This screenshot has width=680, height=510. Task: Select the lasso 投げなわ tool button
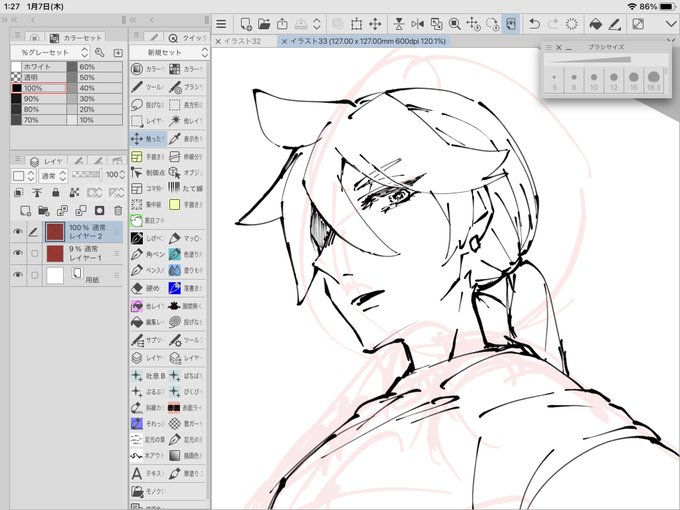[147, 105]
